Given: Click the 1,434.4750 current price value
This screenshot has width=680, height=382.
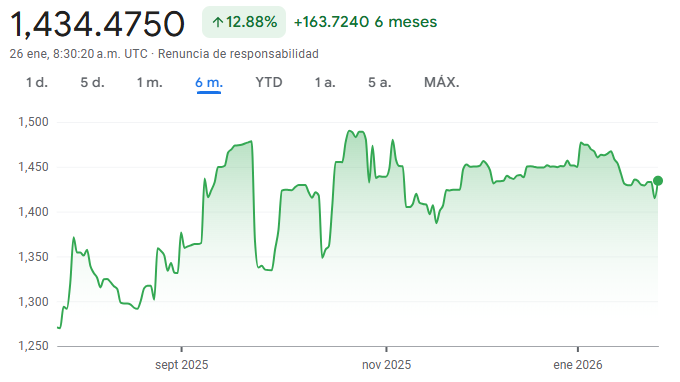Looking at the screenshot, I should coord(97,24).
